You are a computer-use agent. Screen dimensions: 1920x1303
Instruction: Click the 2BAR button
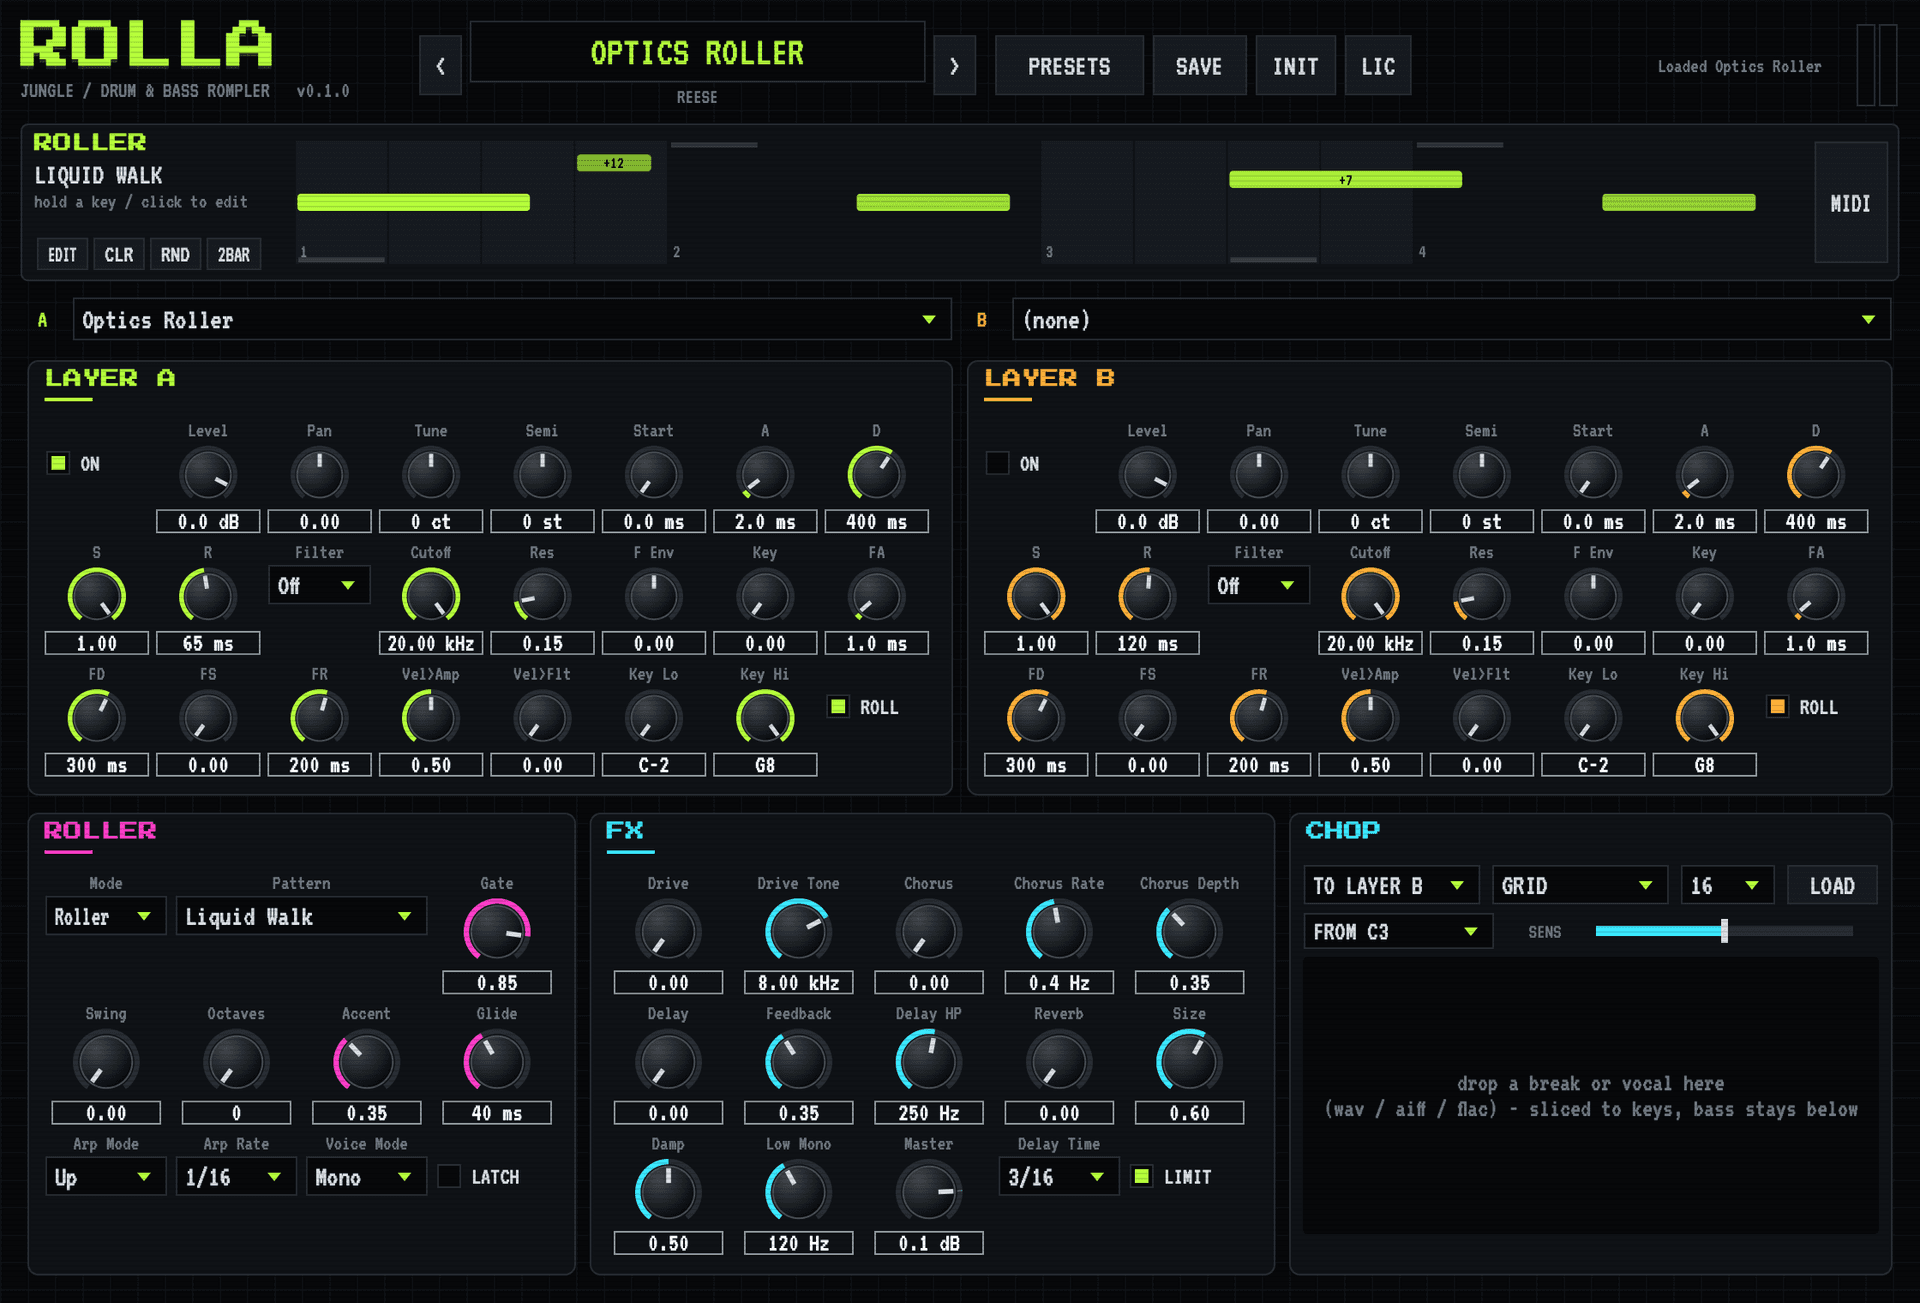tap(234, 255)
